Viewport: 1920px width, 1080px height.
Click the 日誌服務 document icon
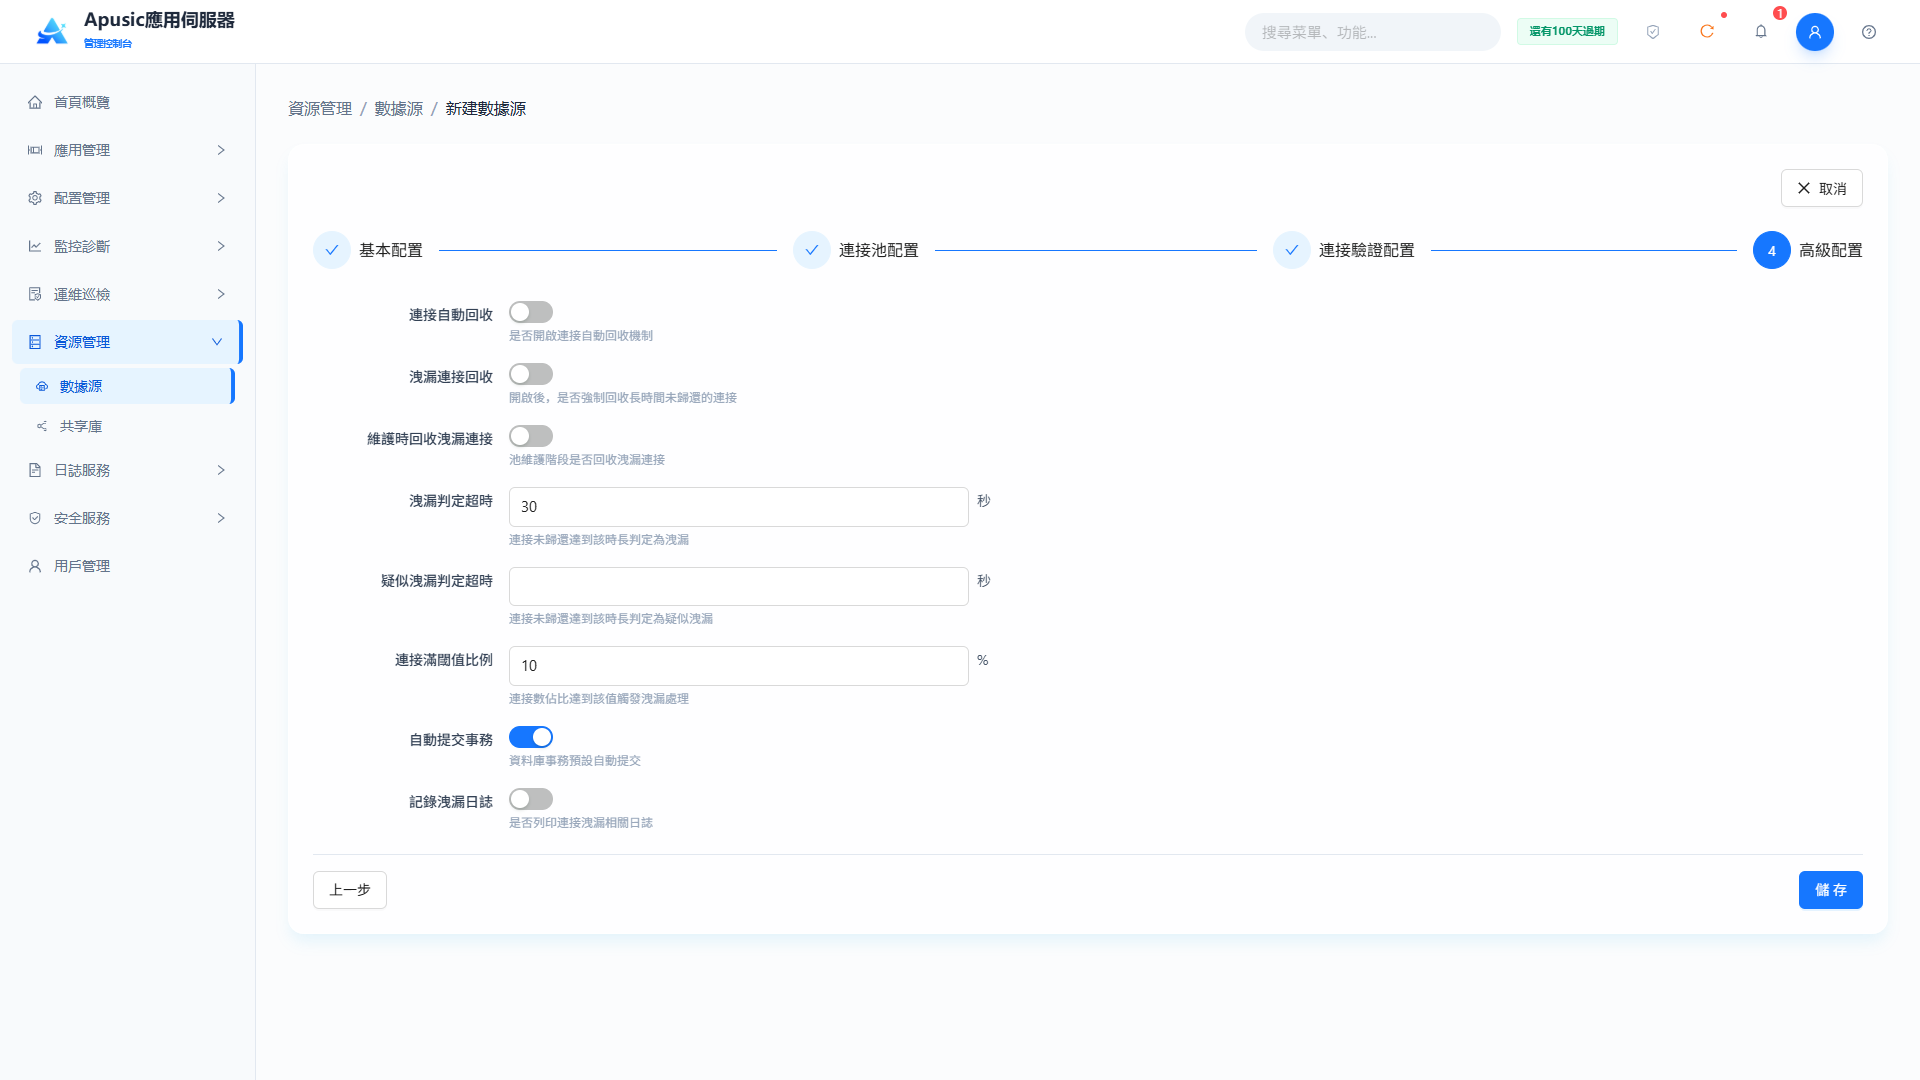pos(35,470)
